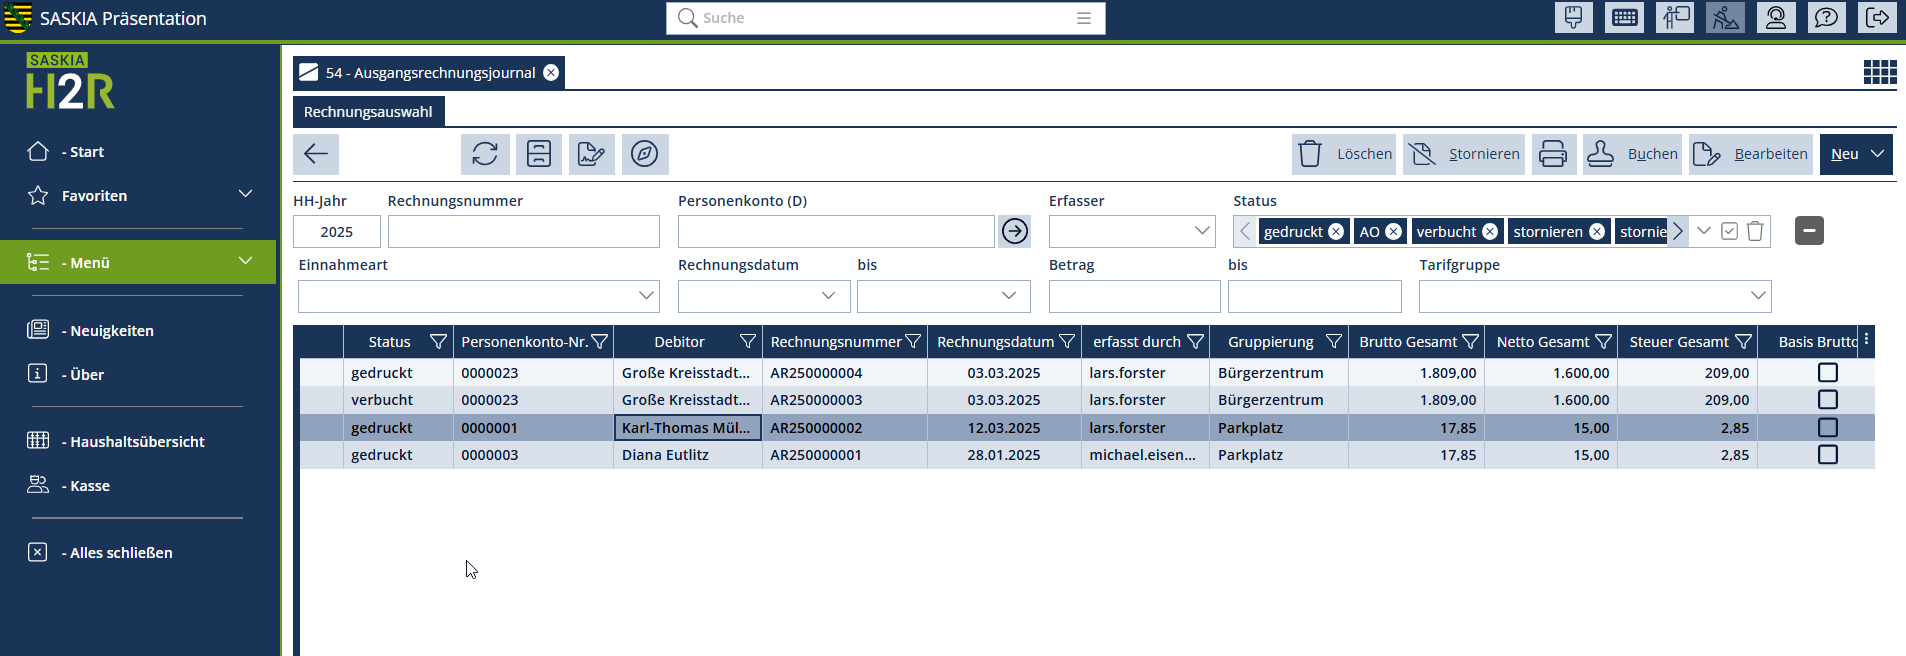1906x656 pixels.
Task: Tick Basis Brutto checkbox for invoice AR250000002
Action: point(1827,428)
